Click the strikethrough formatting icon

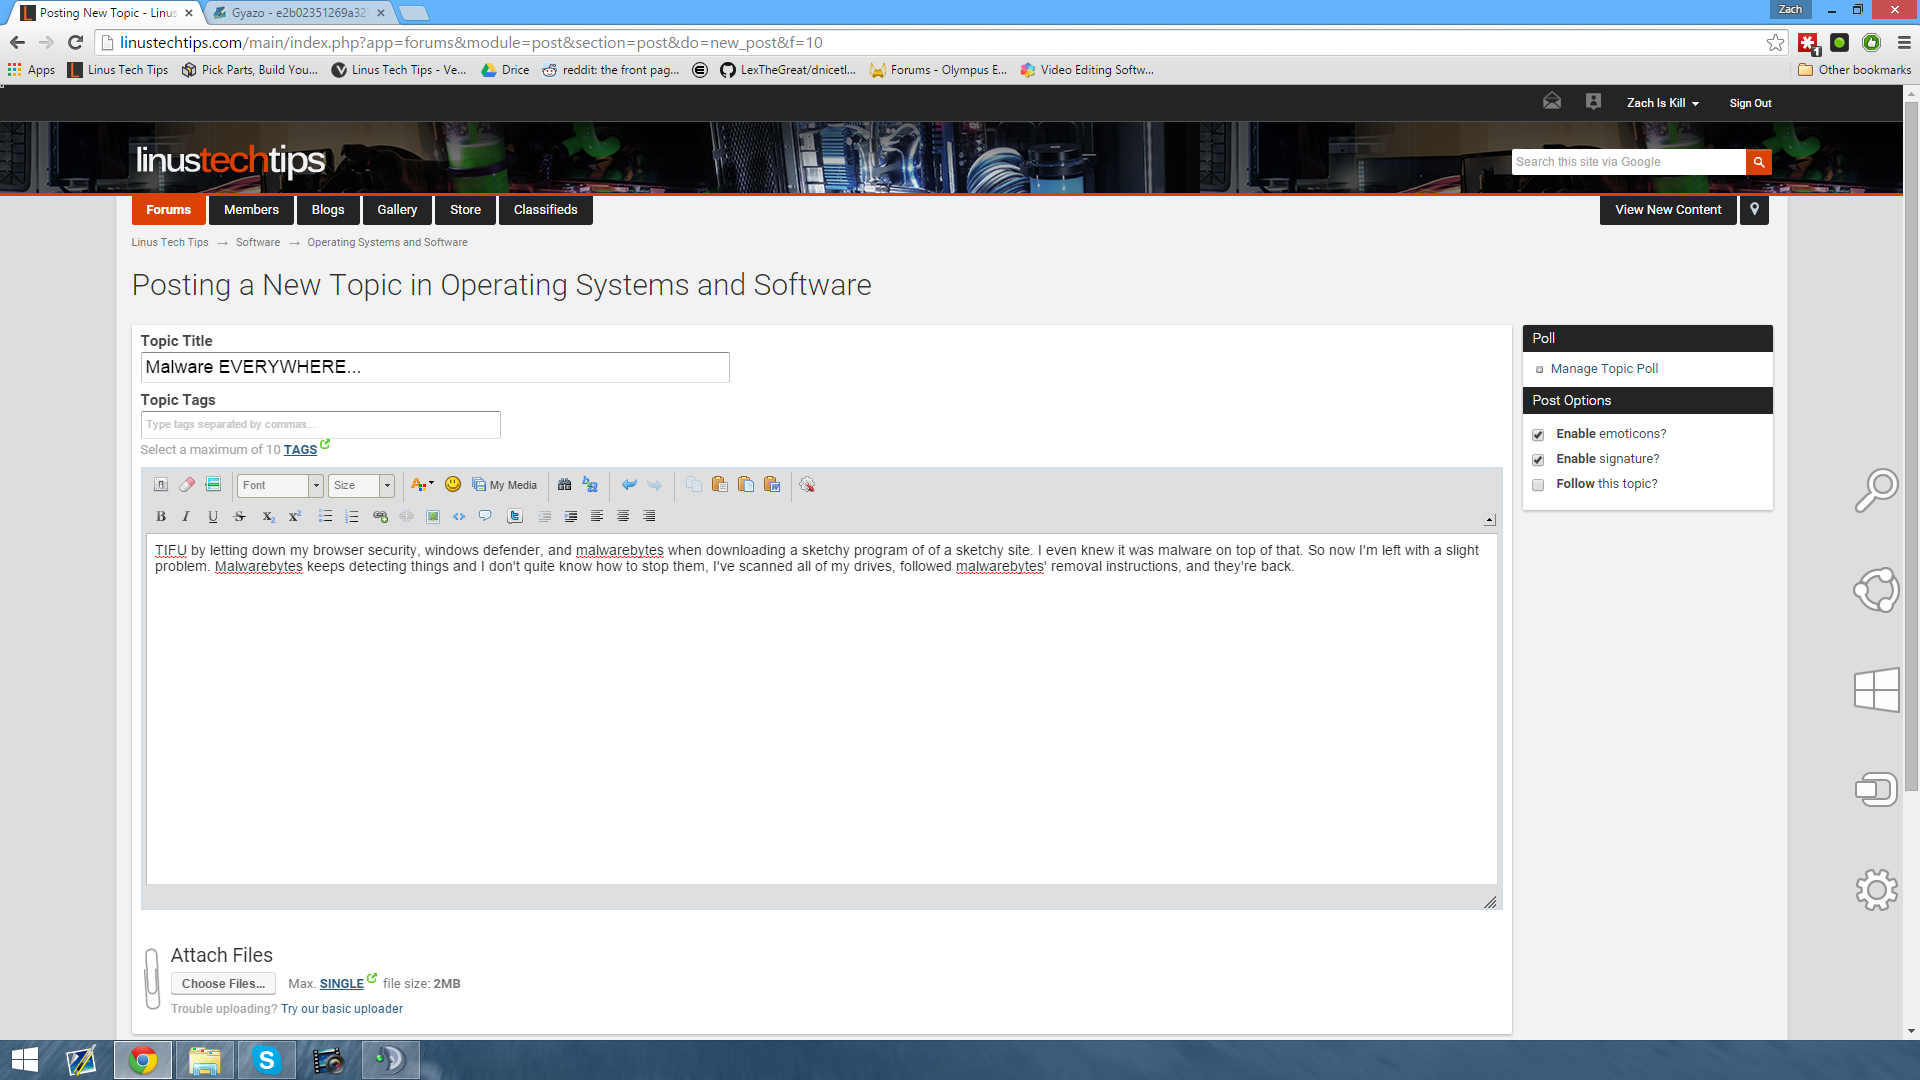(239, 517)
